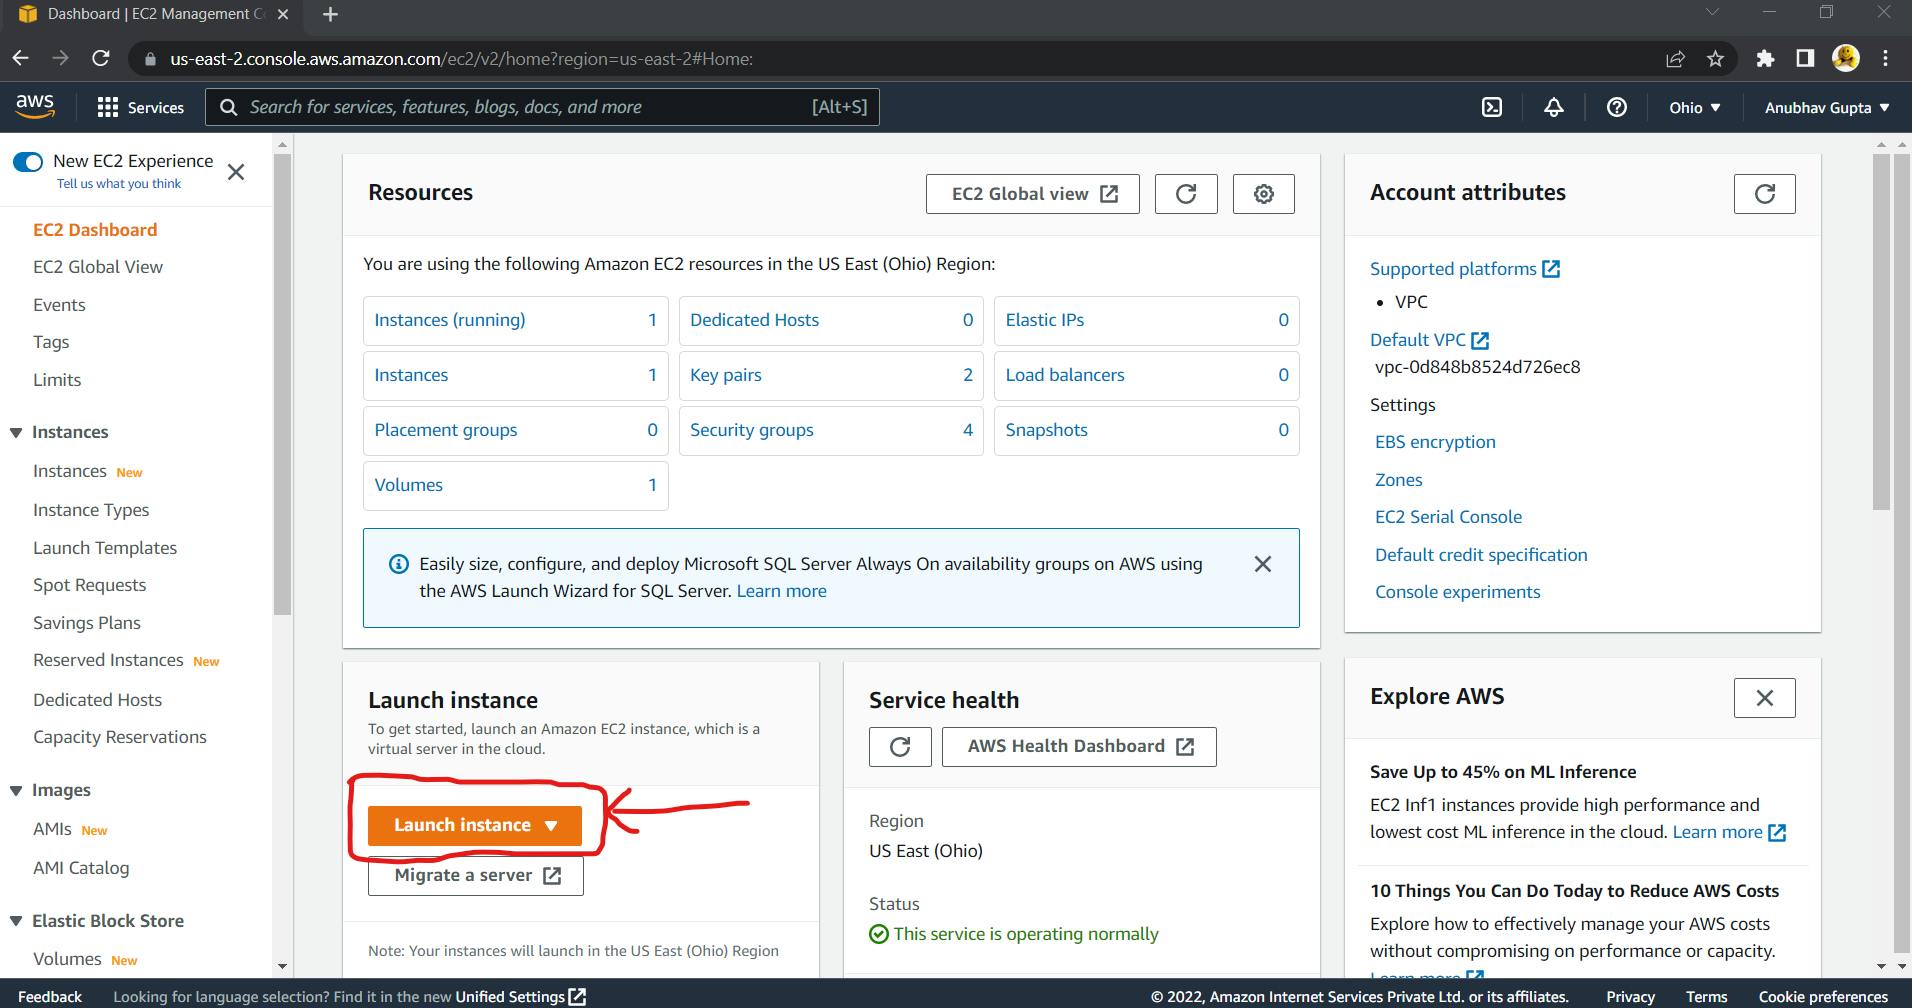Open Chrome profile avatar
1912x1008 pixels.
tap(1846, 59)
